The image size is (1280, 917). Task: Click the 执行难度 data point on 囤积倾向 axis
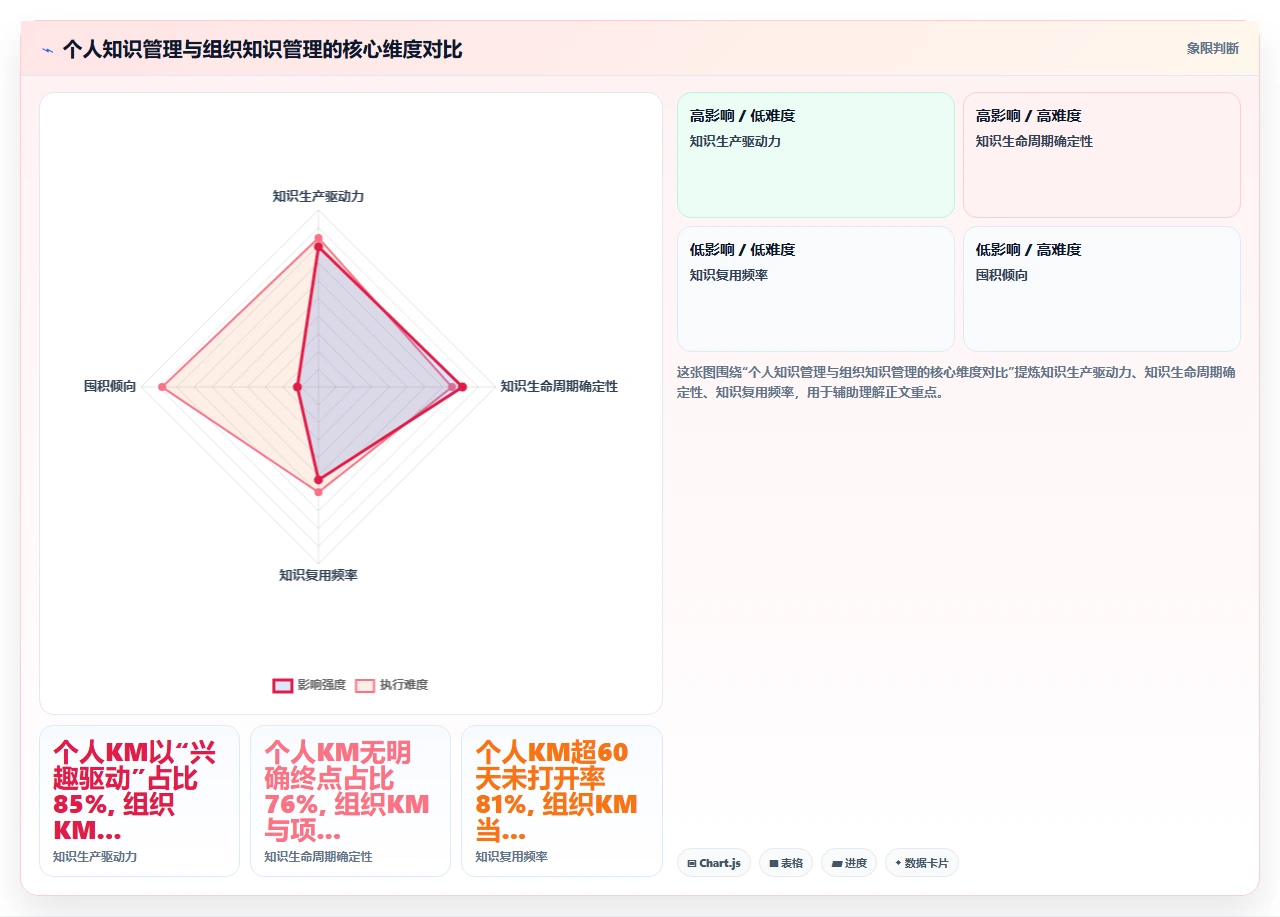pos(161,386)
